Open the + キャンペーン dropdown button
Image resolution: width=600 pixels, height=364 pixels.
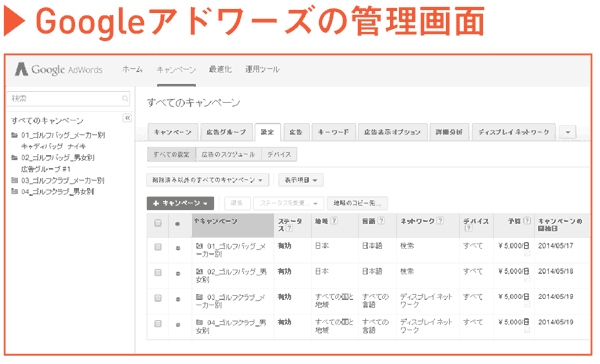coord(180,203)
